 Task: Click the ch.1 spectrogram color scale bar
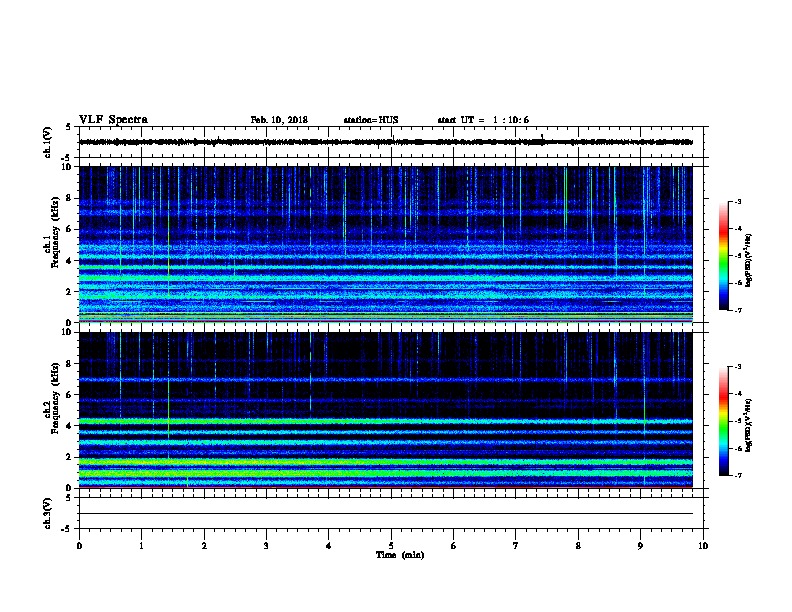point(724,256)
